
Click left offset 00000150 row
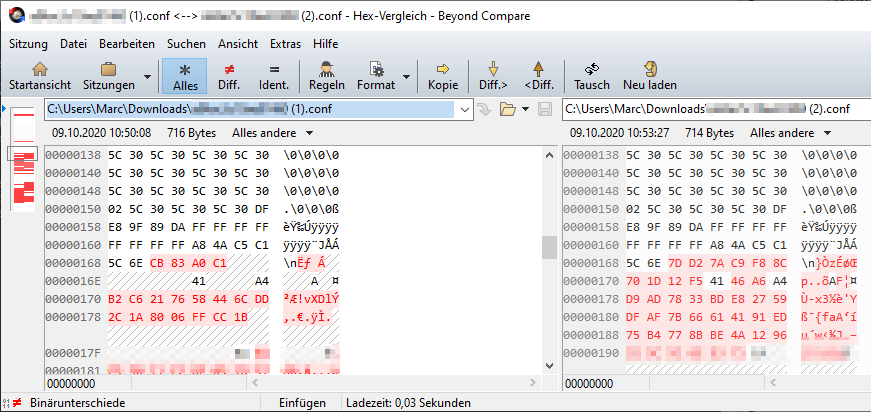point(192,209)
